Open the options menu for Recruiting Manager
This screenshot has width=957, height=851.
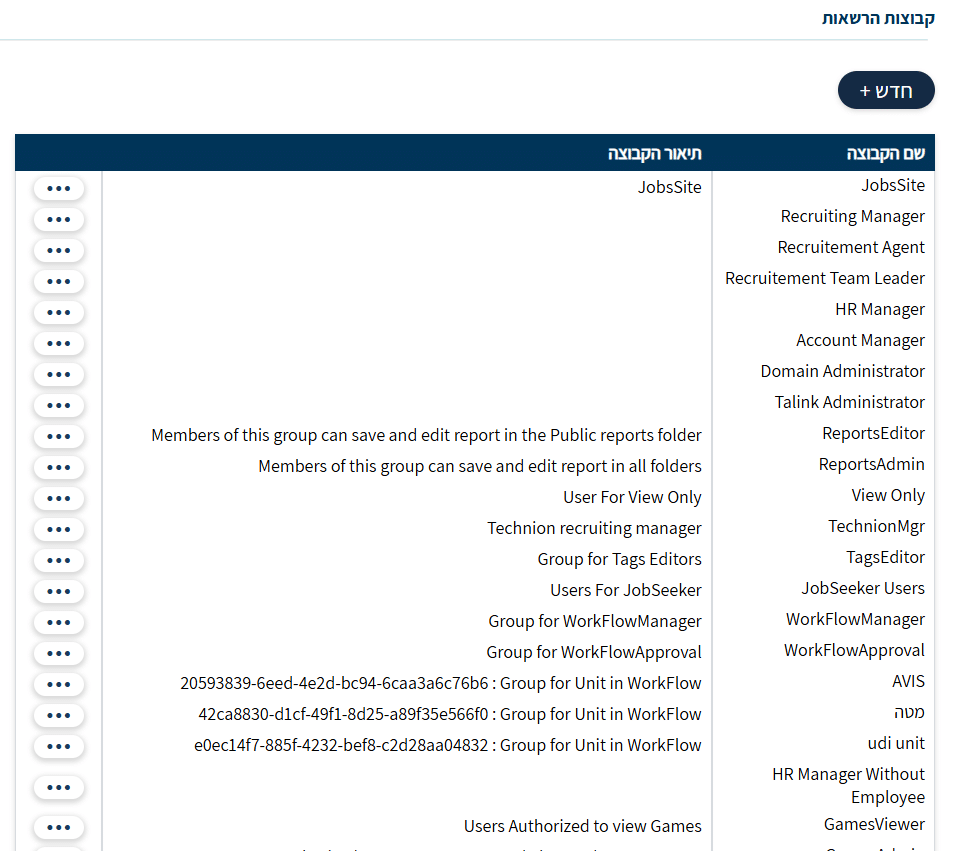[x=59, y=219]
